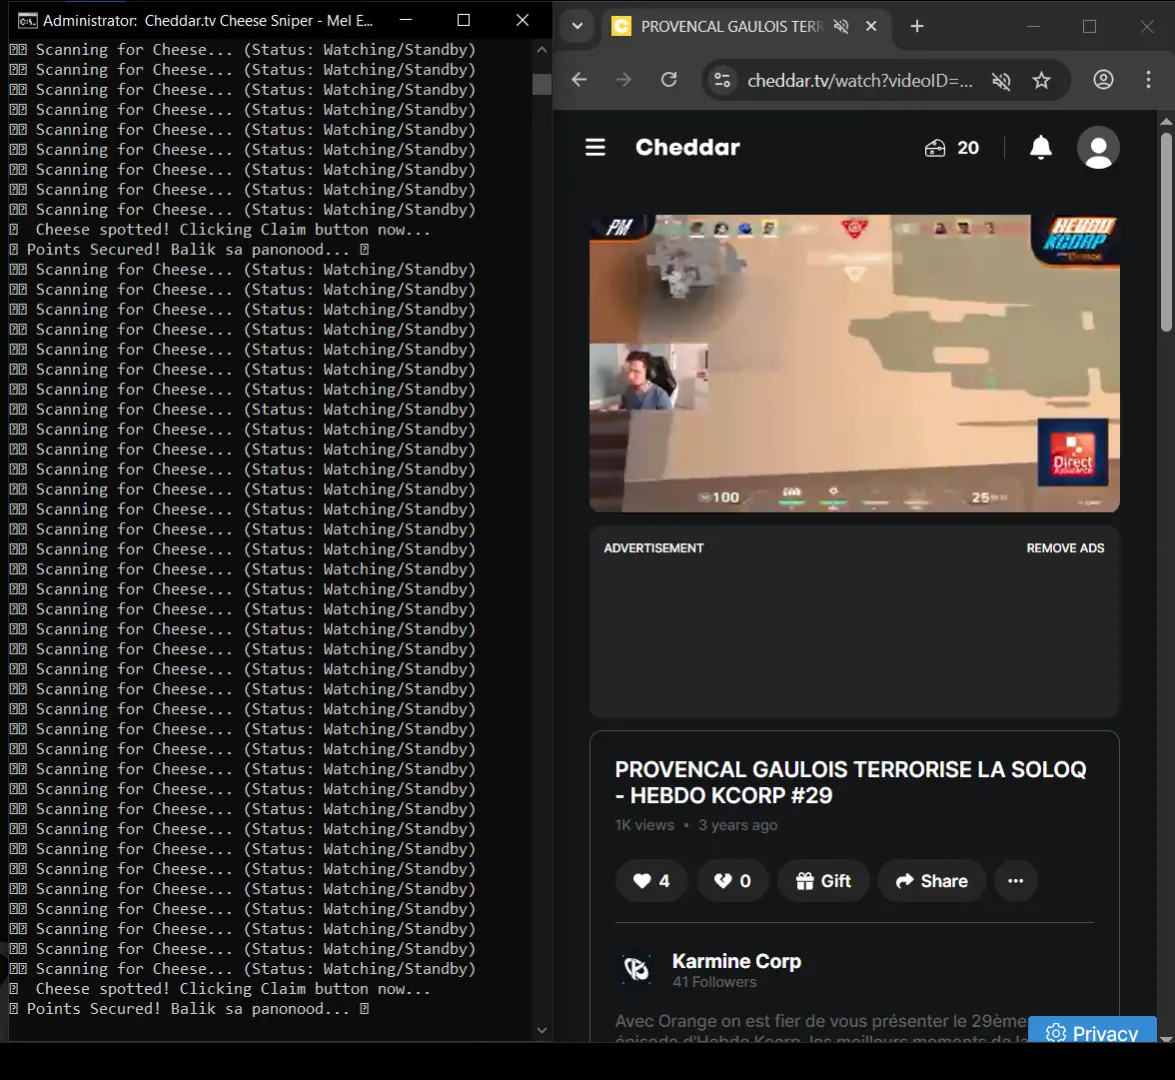The width and height of the screenshot is (1175, 1080).
Task: Open a new browser tab
Action: click(x=916, y=26)
